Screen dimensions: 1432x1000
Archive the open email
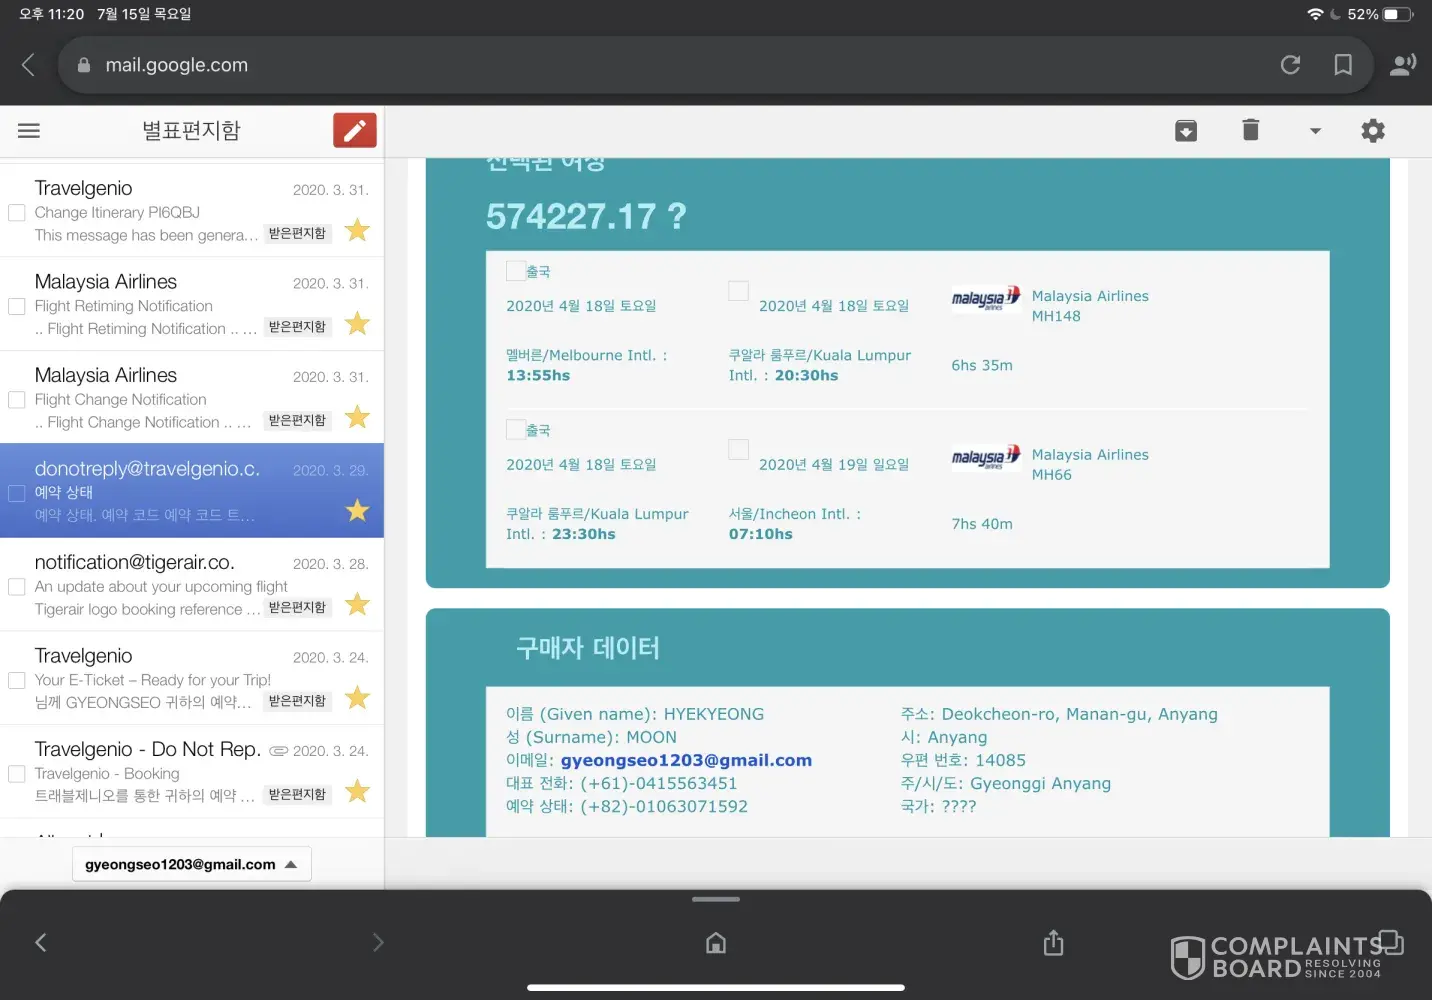point(1186,131)
